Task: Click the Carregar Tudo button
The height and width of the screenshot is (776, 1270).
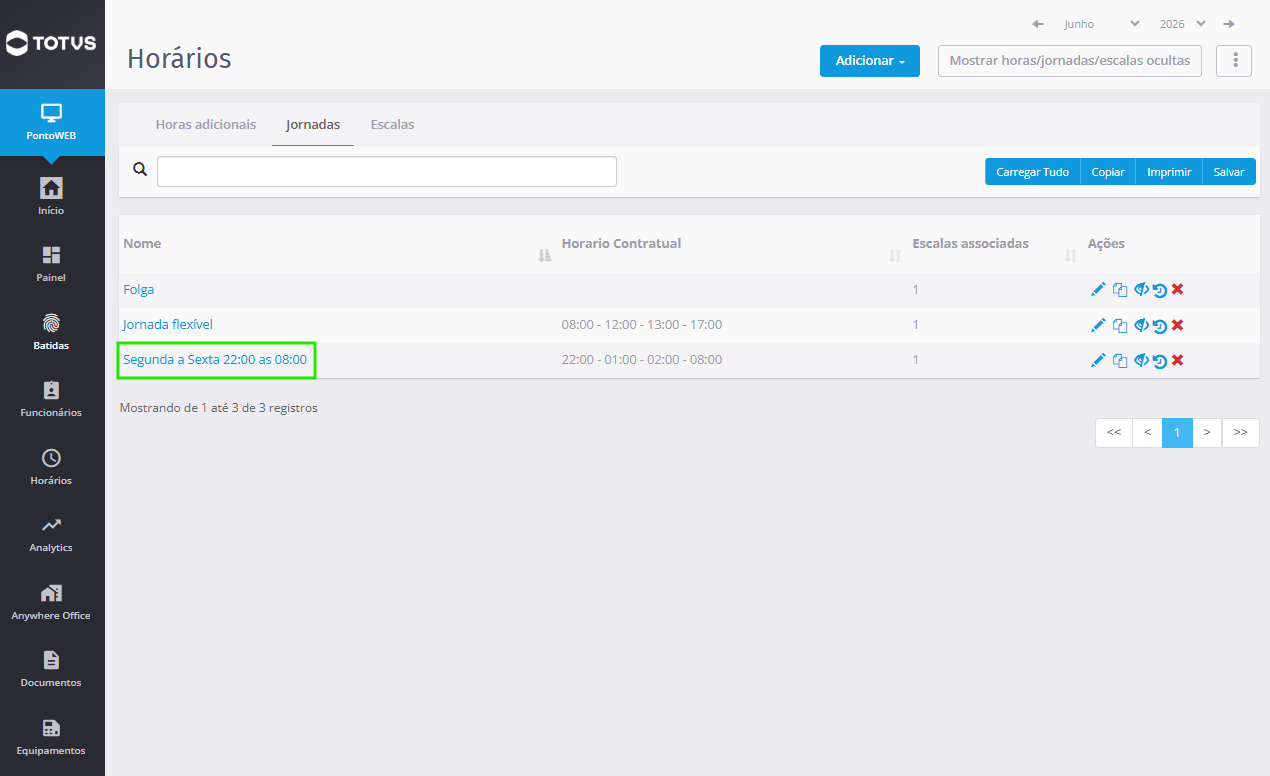Action: coord(1033,172)
